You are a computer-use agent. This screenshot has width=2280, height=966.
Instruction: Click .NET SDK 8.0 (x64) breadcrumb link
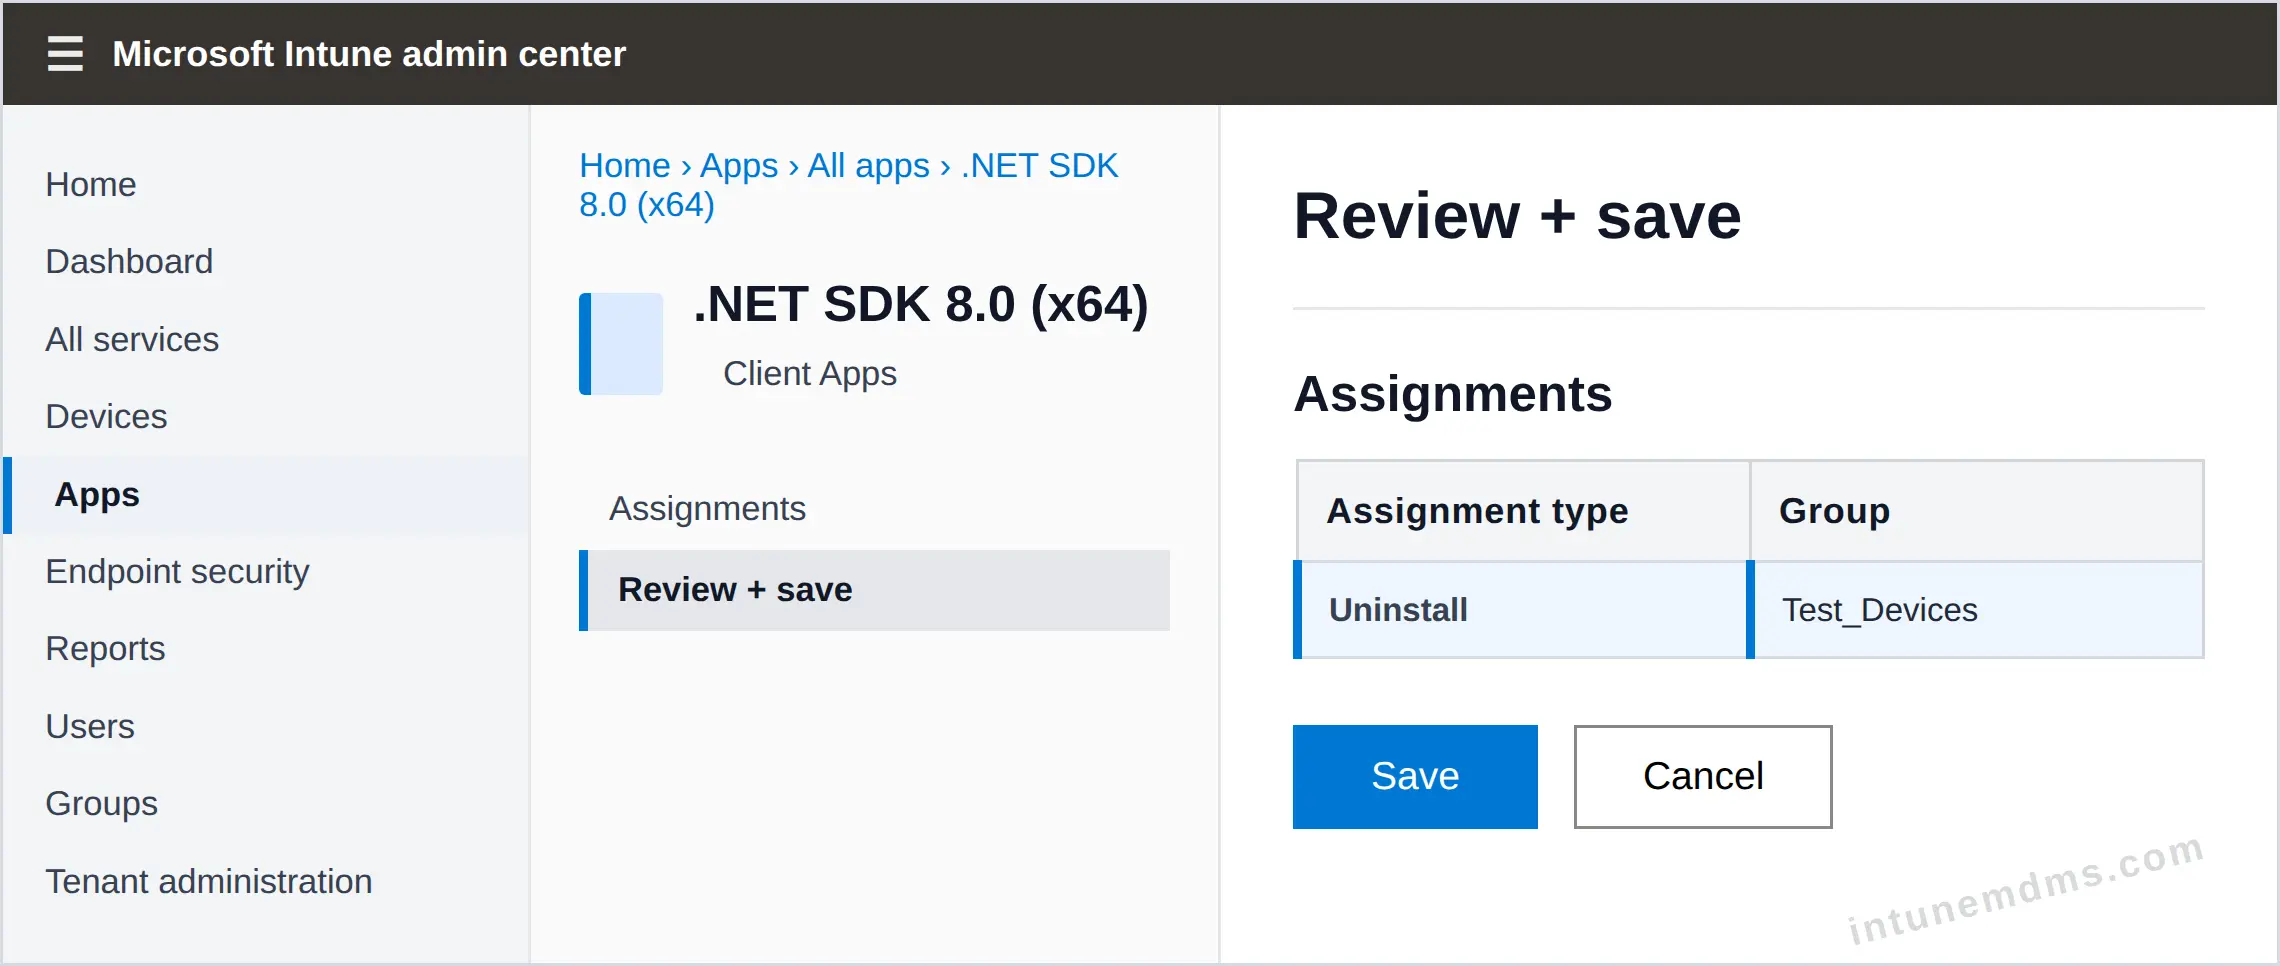(849, 185)
